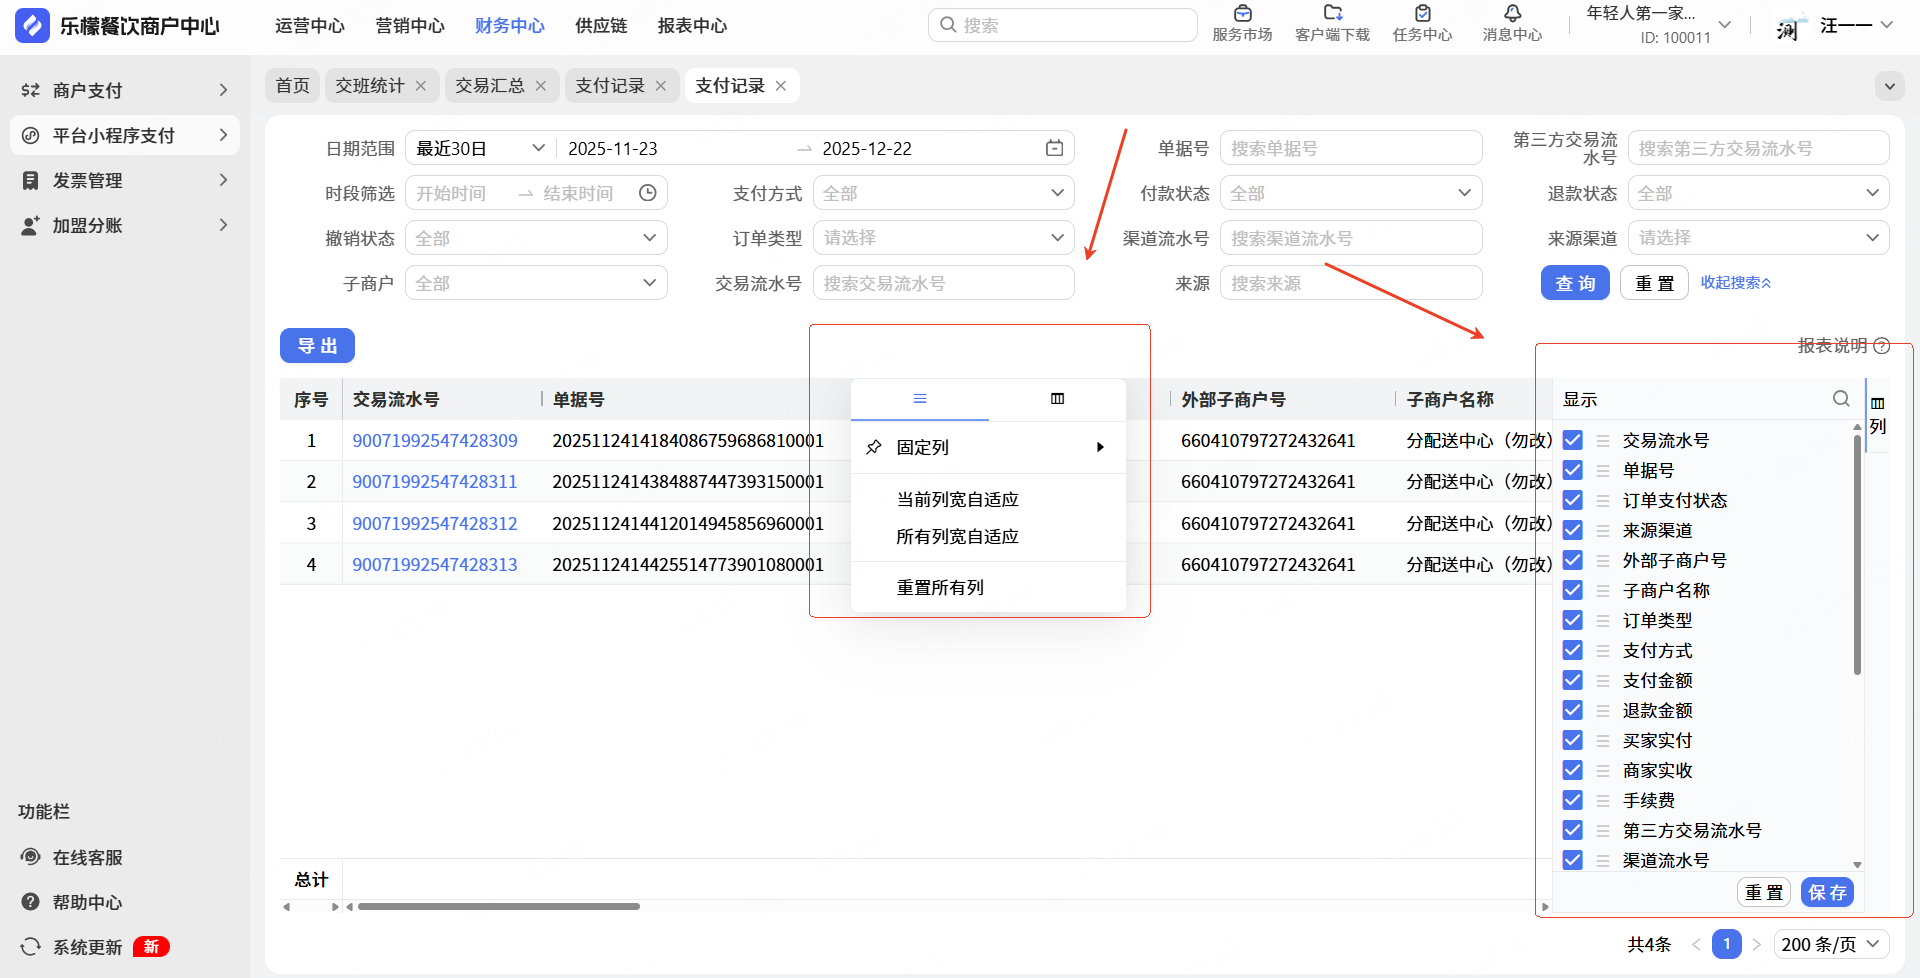
Task: Uncheck the 订单支付状态 column checkbox
Action: (x=1573, y=500)
